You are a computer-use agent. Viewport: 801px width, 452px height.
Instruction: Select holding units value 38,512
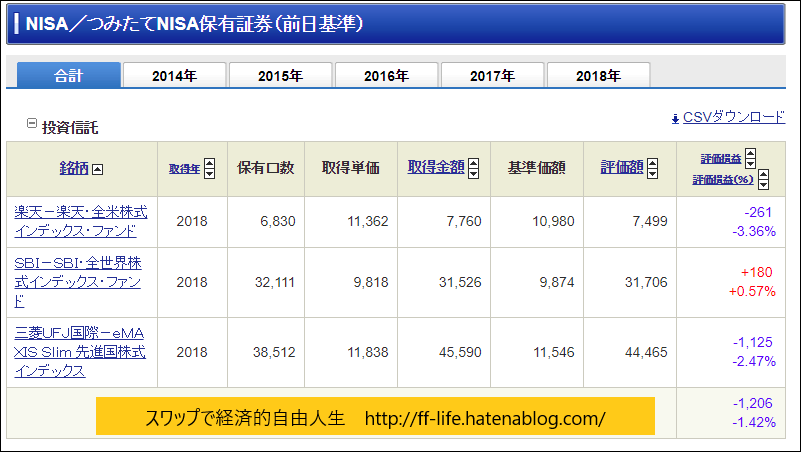[274, 352]
